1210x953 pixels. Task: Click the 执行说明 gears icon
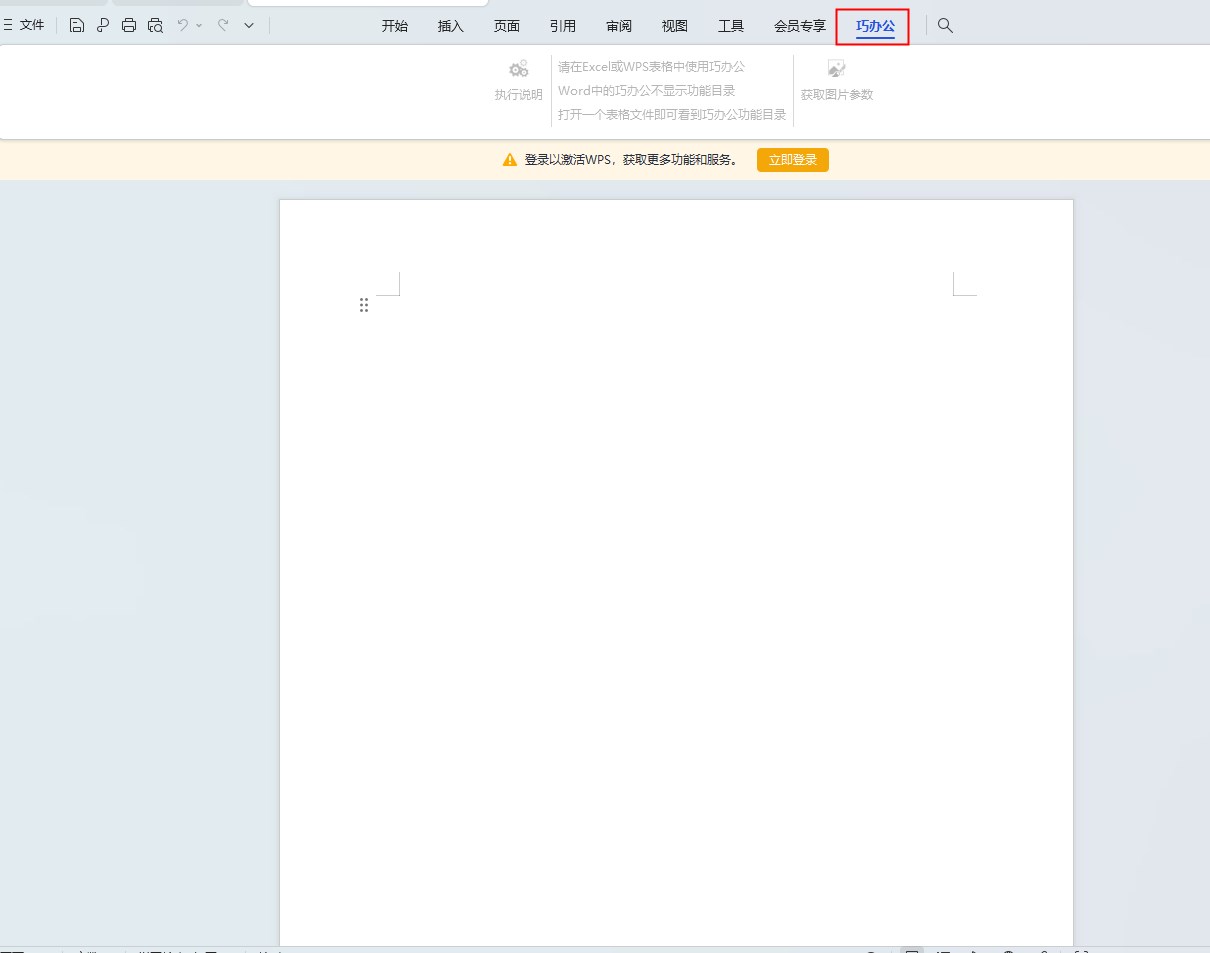(x=518, y=70)
